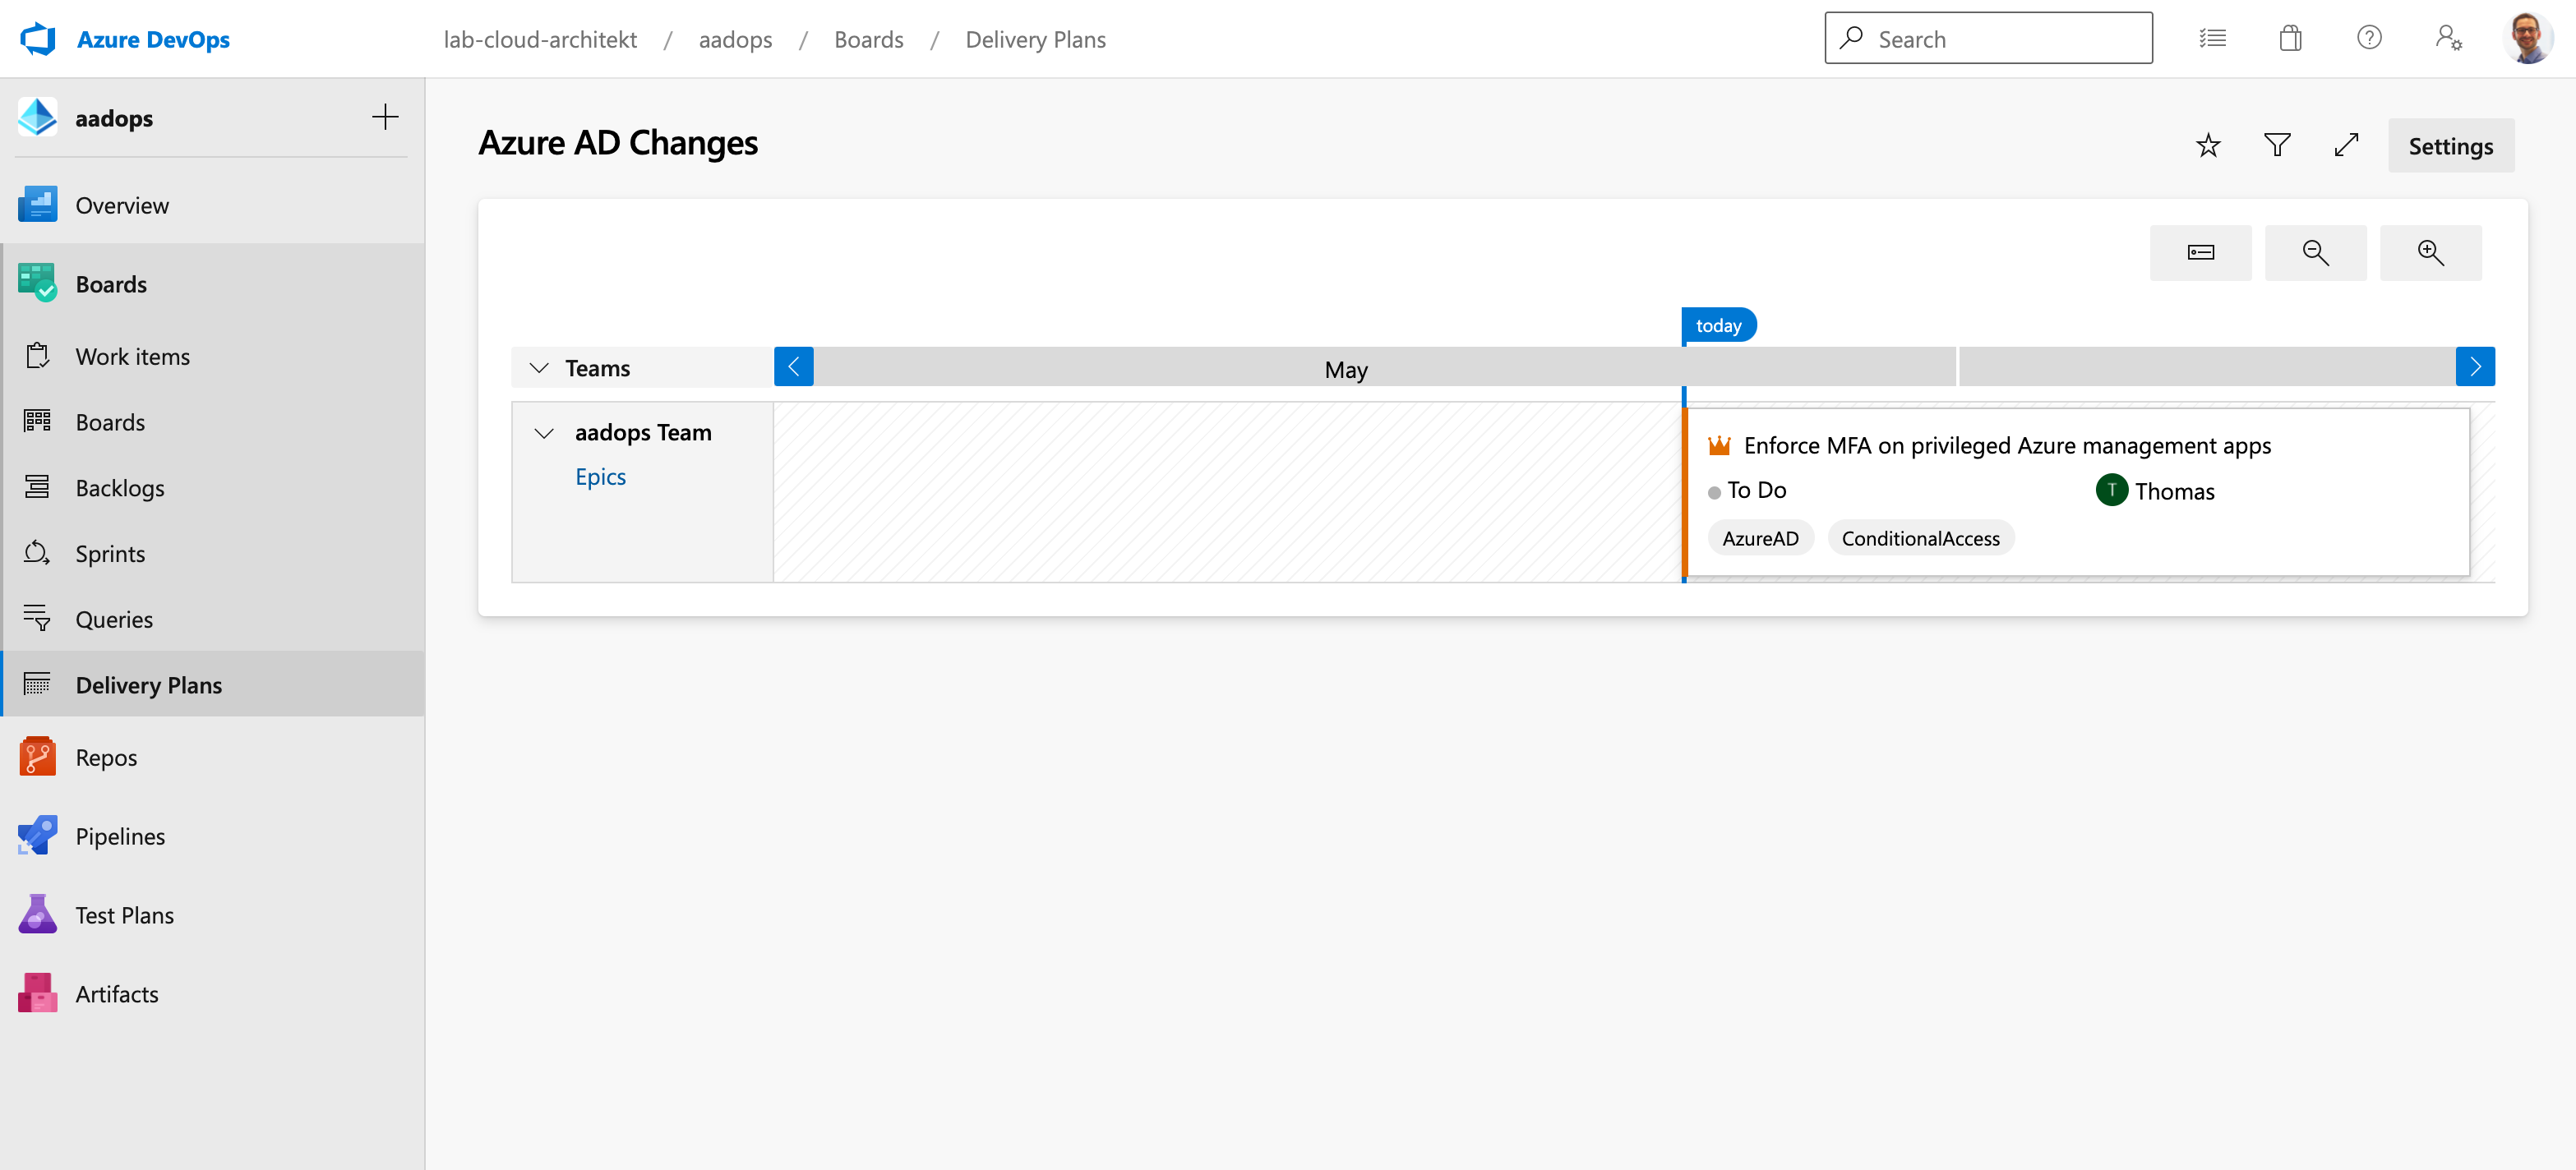Open Artifacts
Screen dimensions: 2576x1170
[x=212, y=994]
